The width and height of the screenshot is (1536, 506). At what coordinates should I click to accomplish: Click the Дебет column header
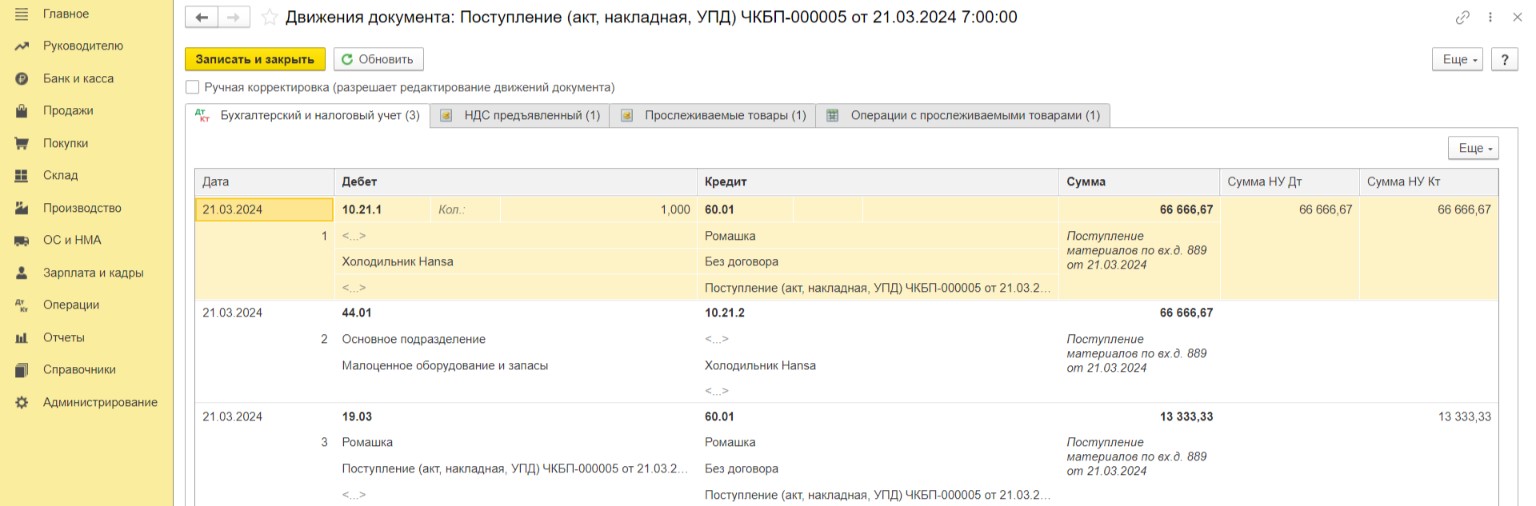tap(515, 182)
